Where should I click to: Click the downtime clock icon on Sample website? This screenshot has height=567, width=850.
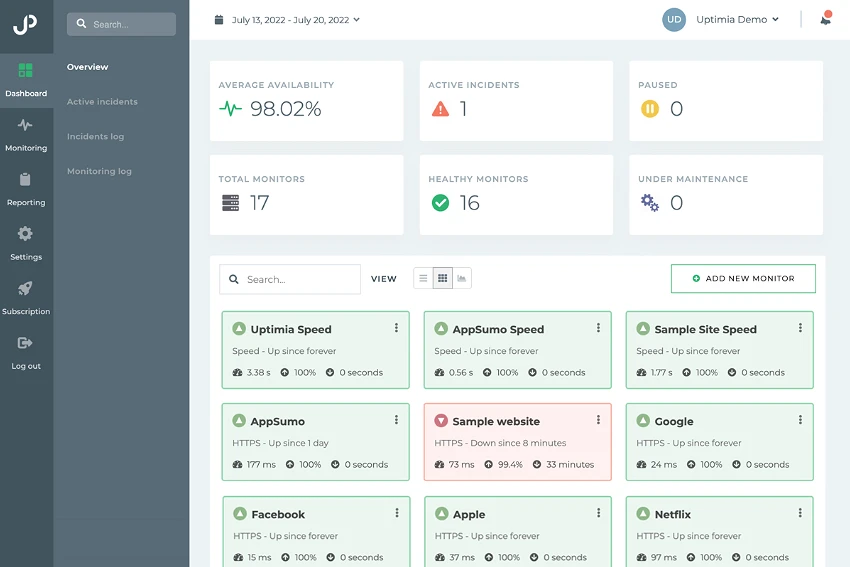coord(537,465)
